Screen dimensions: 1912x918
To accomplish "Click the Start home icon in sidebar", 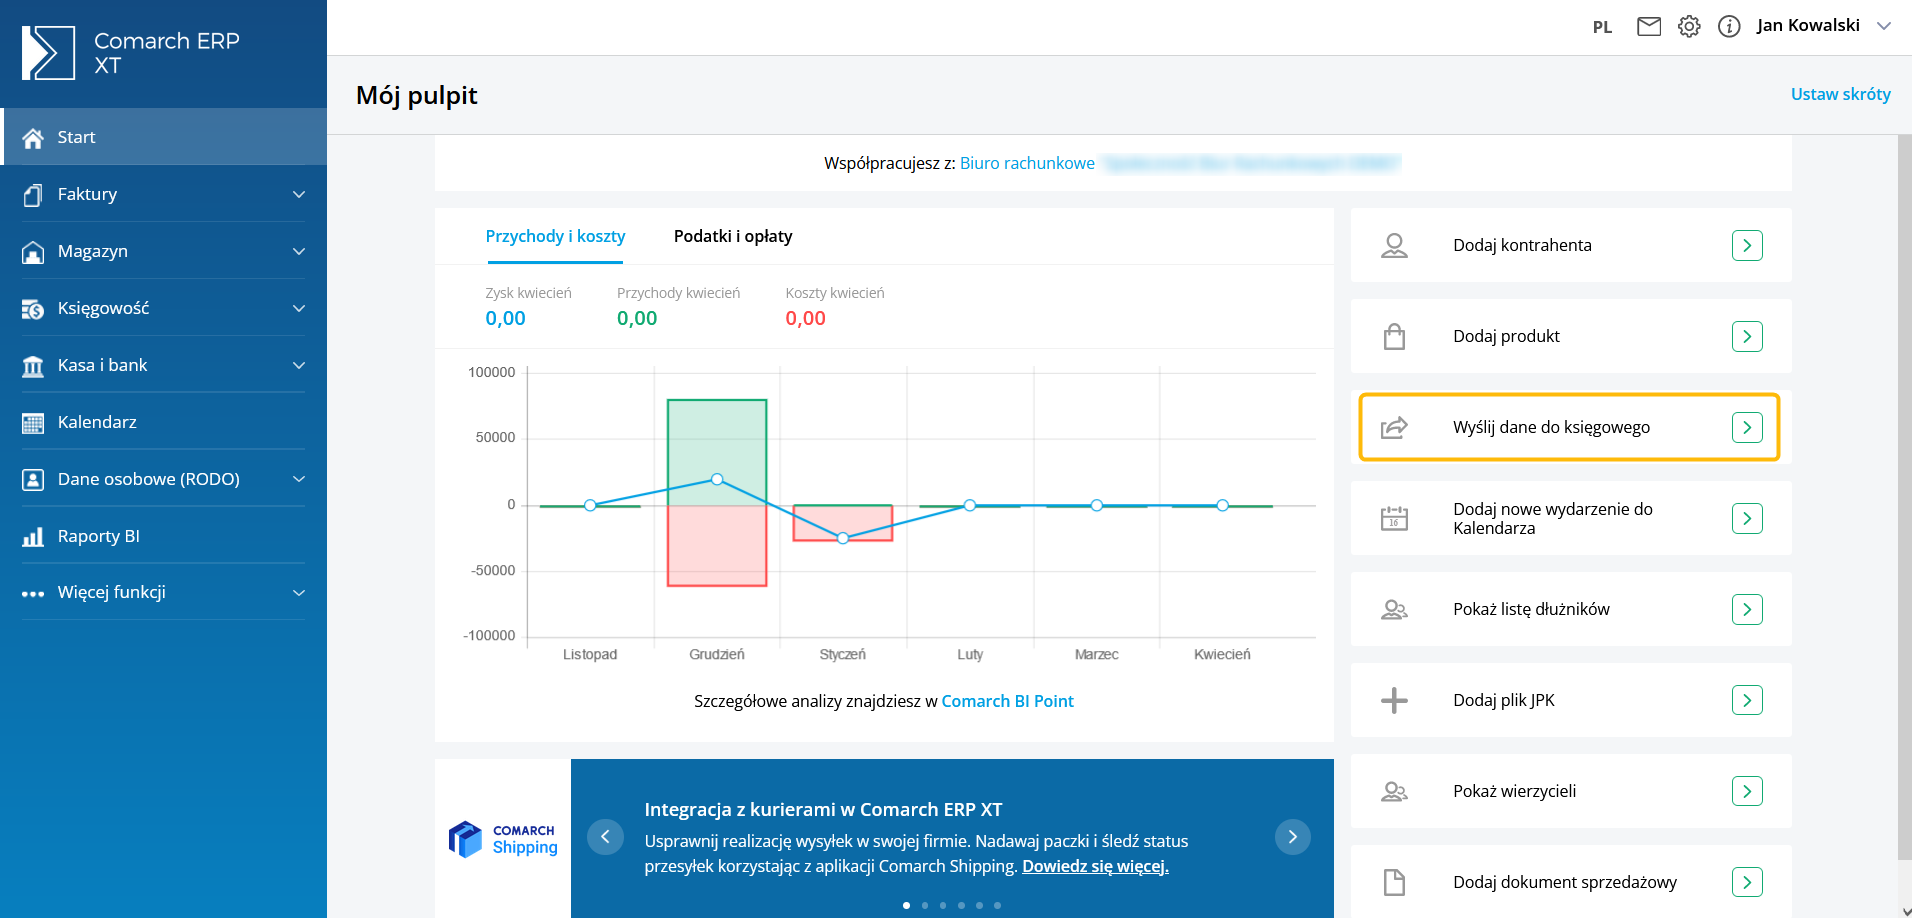I will point(33,138).
